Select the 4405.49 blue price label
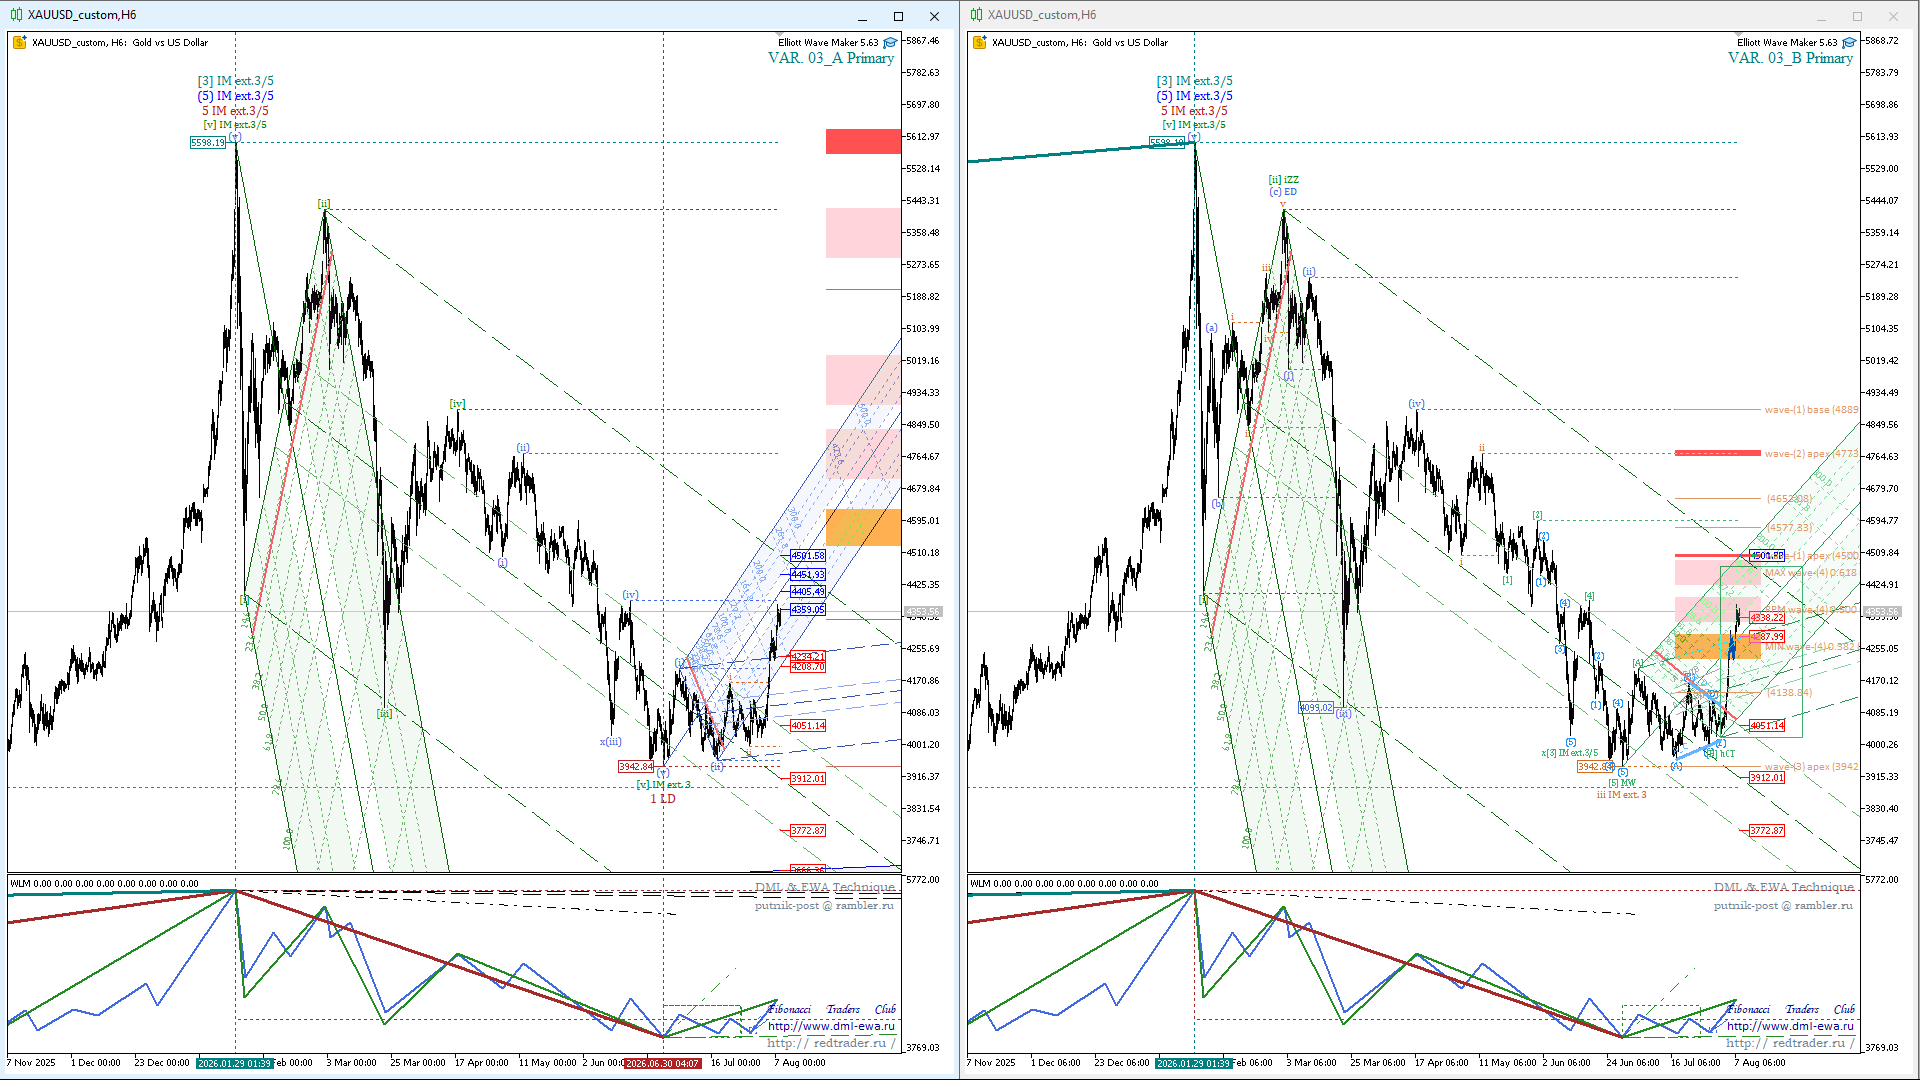Viewport: 1920px width, 1080px height. [x=808, y=592]
